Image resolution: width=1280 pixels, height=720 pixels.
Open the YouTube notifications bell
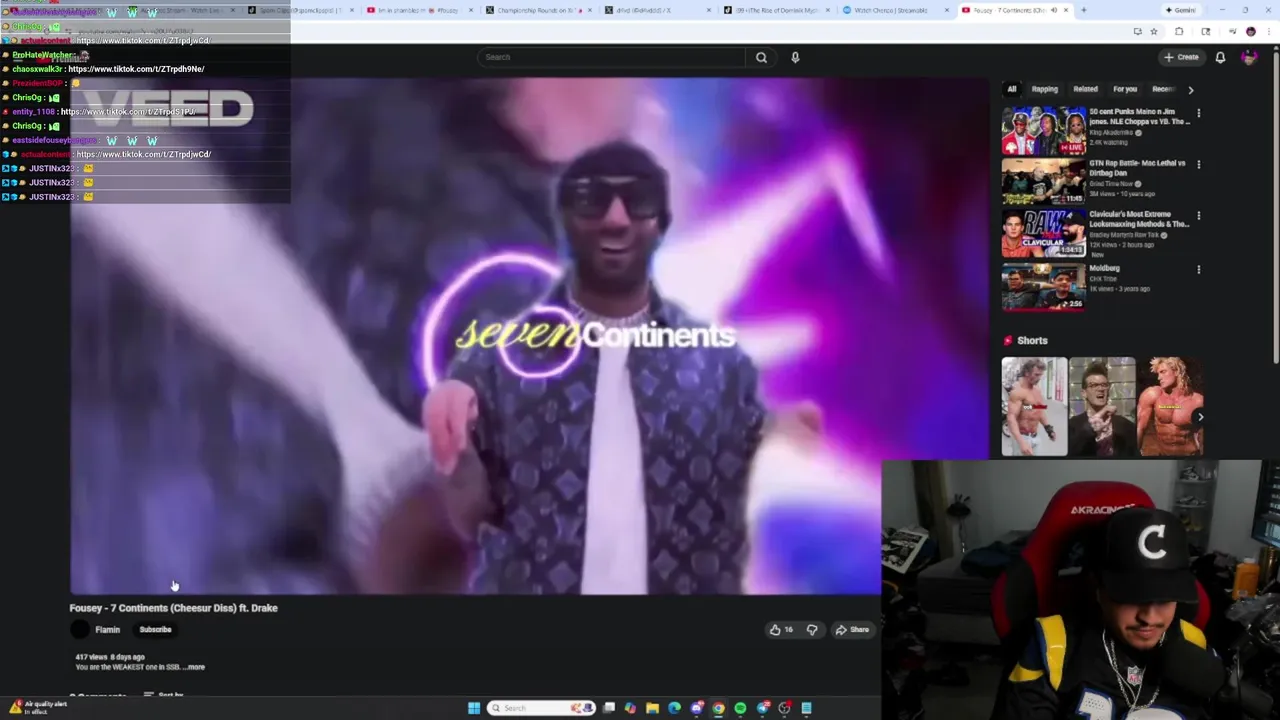click(x=1220, y=57)
